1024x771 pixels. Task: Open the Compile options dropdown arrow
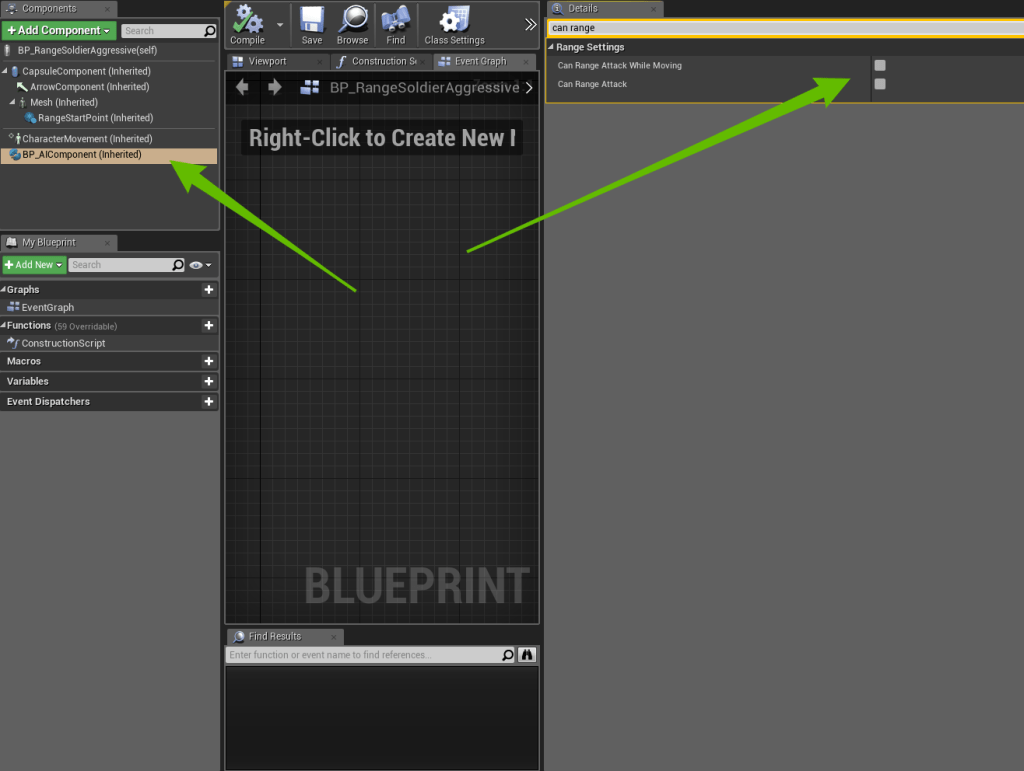[x=280, y=25]
